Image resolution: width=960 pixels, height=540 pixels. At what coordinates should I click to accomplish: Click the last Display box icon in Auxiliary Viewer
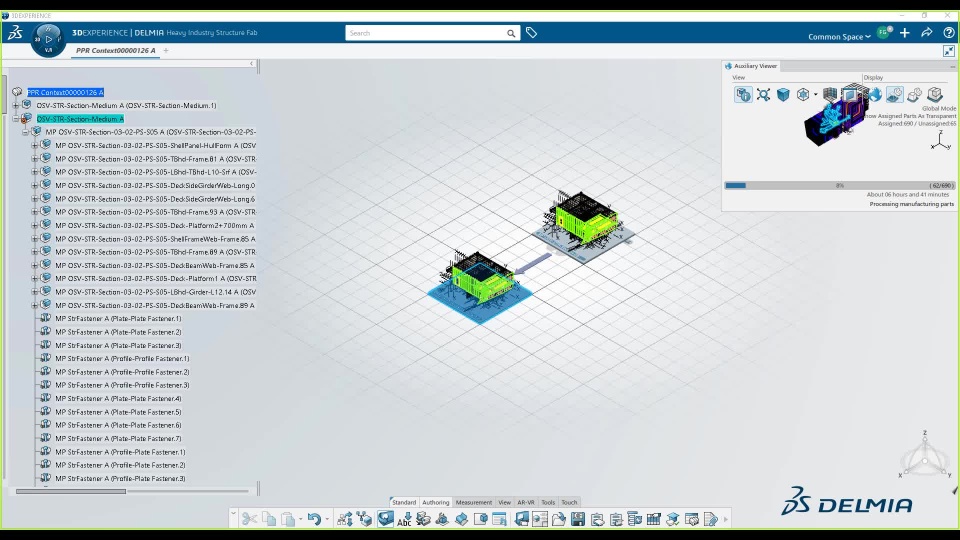tap(935, 94)
